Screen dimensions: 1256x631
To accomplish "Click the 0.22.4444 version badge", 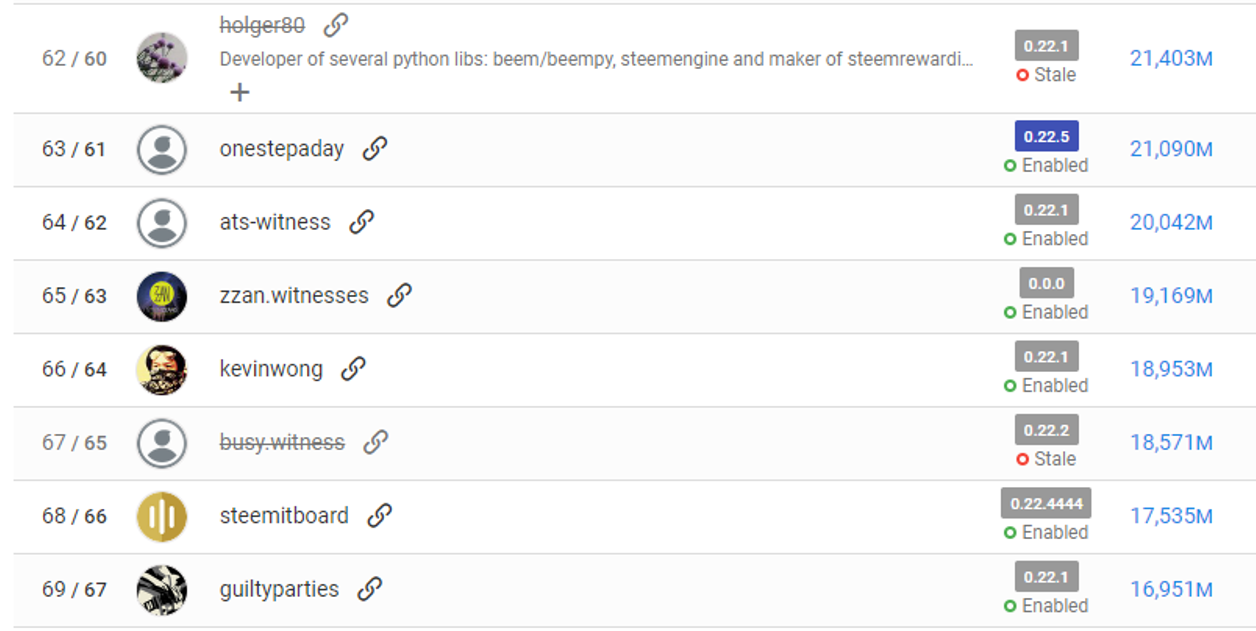I will (1046, 503).
